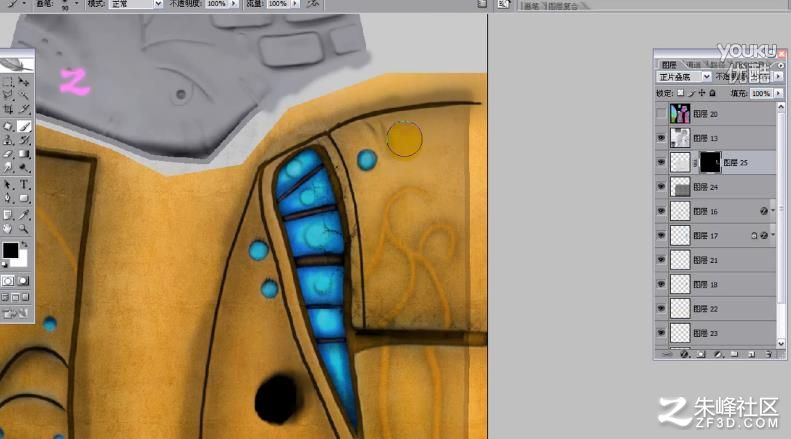Open the layer opacity slider arrow
The width and height of the screenshot is (791, 439).
pyautogui.click(x=778, y=77)
